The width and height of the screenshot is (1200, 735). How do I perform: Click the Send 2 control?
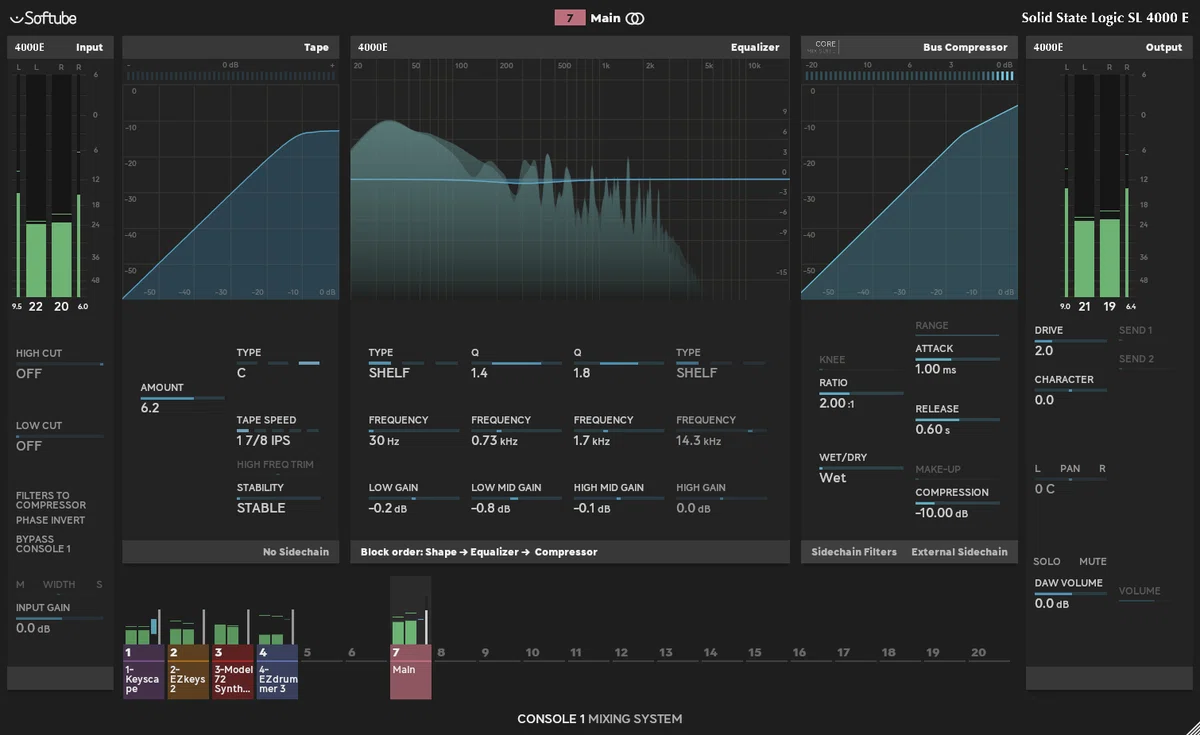point(1135,359)
